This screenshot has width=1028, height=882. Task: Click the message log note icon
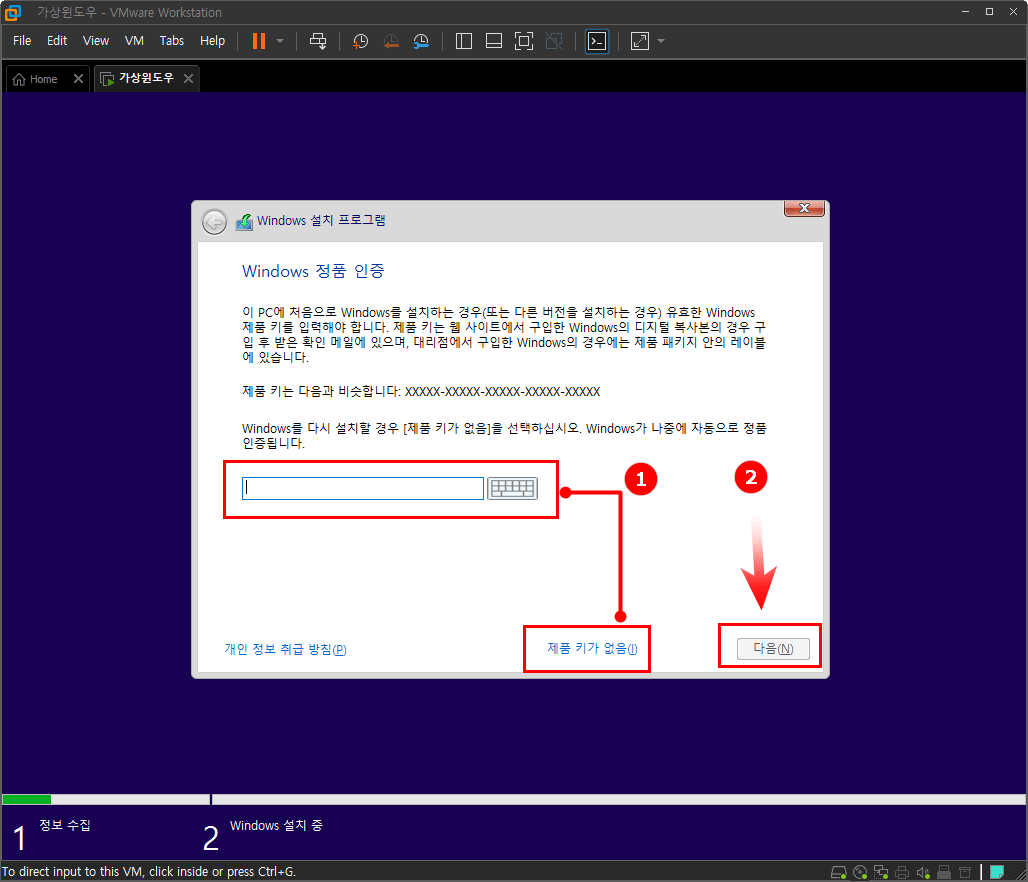(997, 872)
